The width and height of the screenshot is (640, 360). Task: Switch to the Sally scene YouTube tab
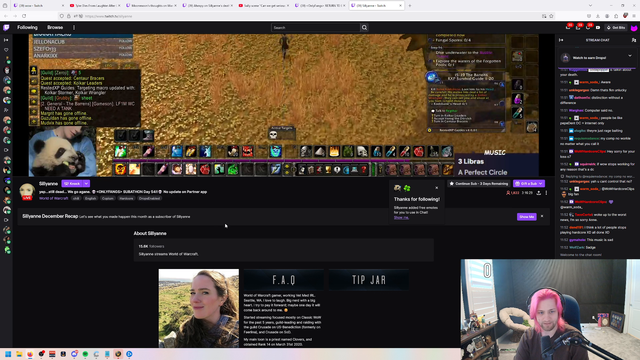pos(264,5)
